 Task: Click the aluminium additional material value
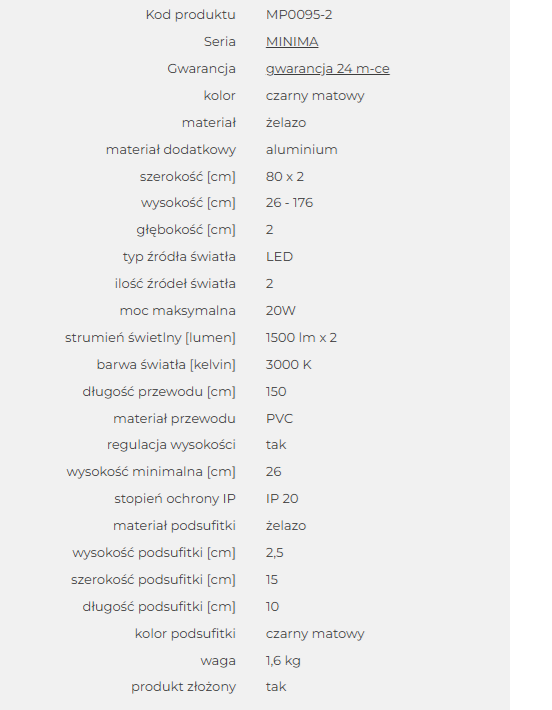[x=302, y=149]
